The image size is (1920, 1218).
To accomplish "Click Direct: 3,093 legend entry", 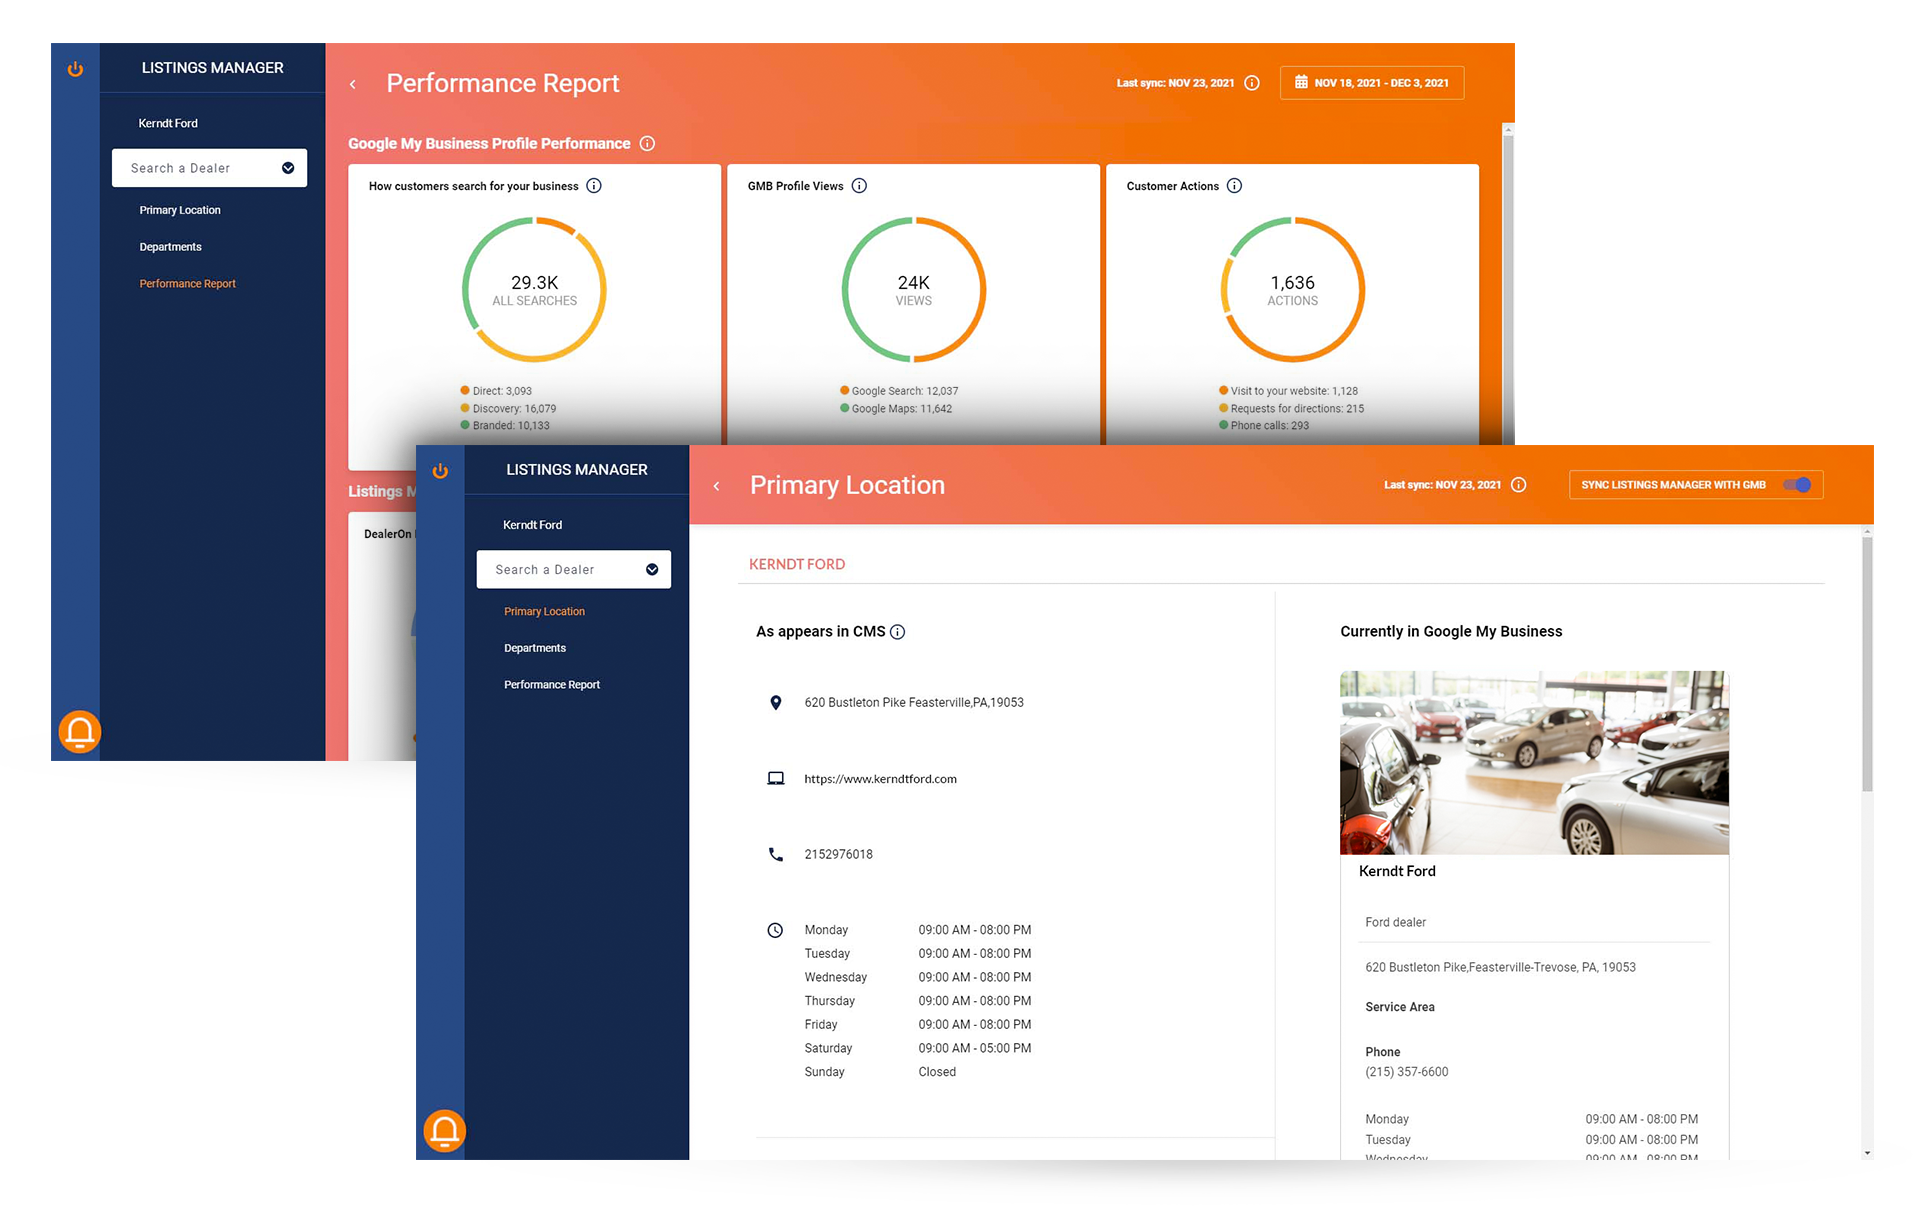I will click(496, 392).
